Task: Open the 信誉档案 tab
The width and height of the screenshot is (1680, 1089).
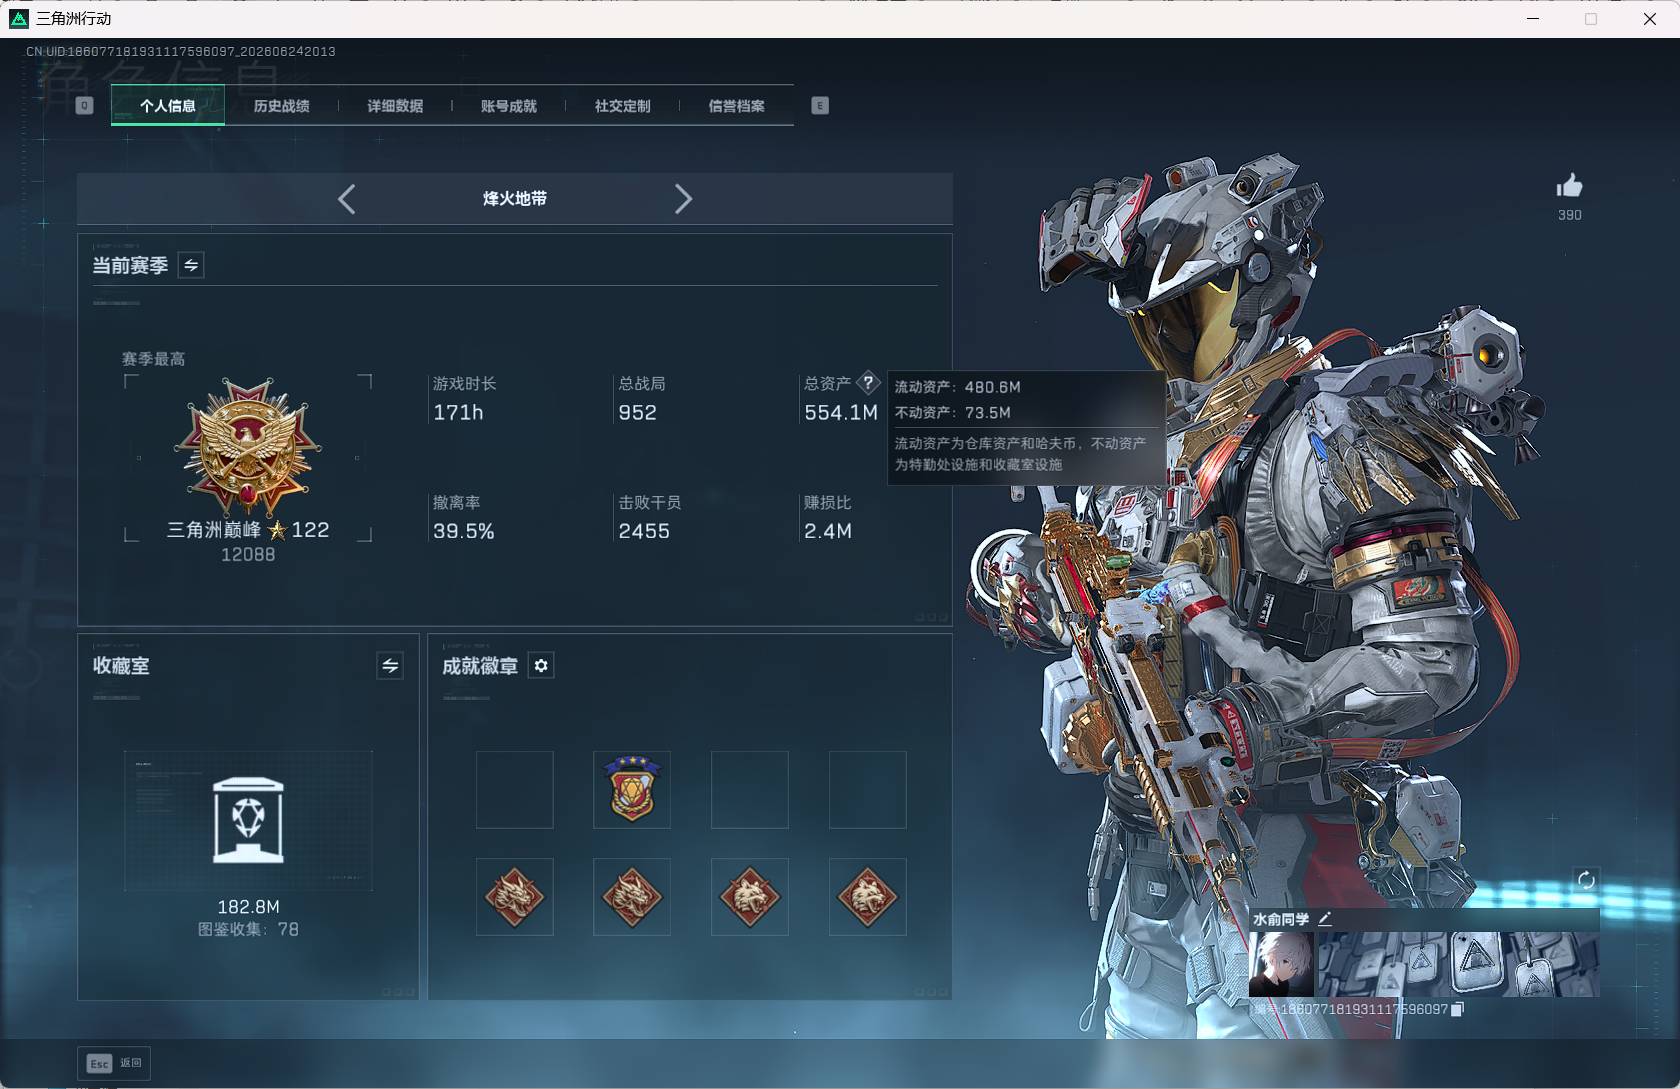Action: pyautogui.click(x=737, y=106)
